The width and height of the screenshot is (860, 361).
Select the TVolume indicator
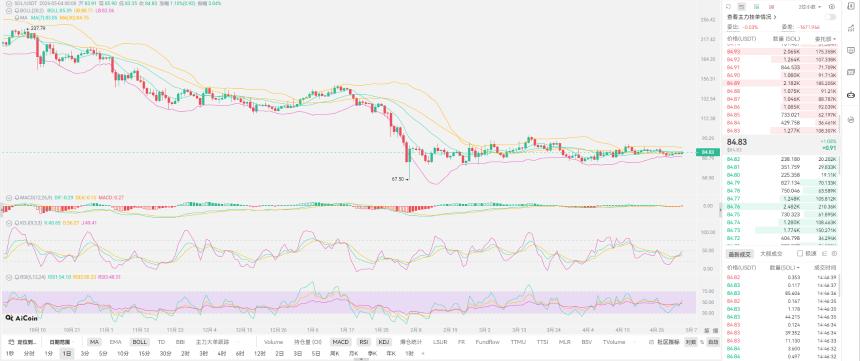tap(614, 342)
